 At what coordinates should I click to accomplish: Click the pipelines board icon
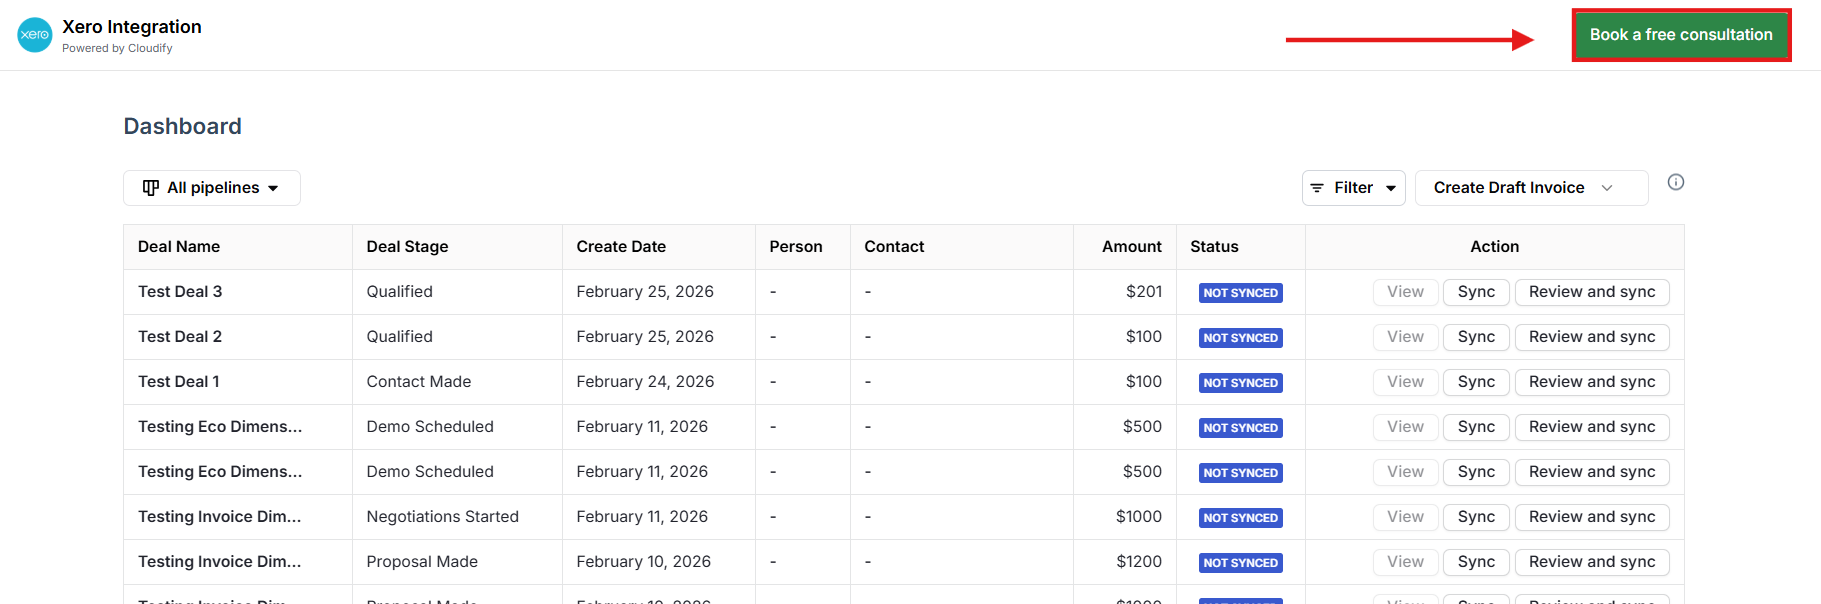pyautogui.click(x=151, y=188)
